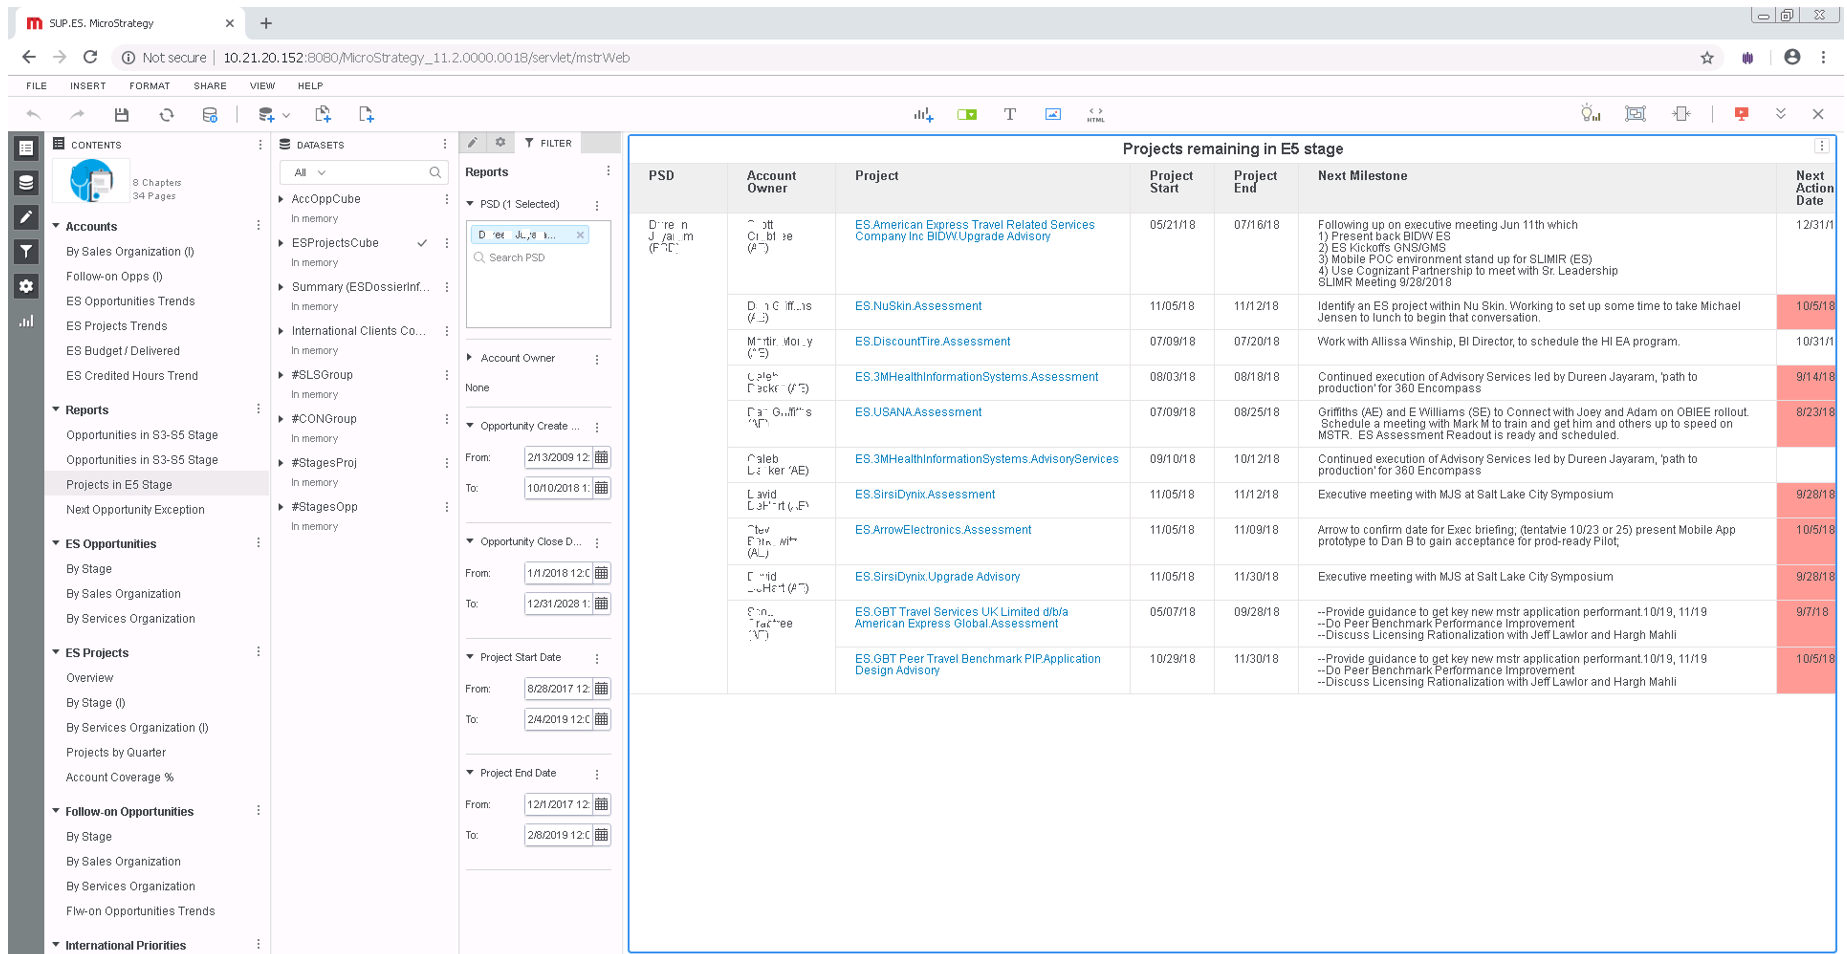1847x954 pixels.
Task: Insert a new visualization from toolbar
Action: point(922,115)
